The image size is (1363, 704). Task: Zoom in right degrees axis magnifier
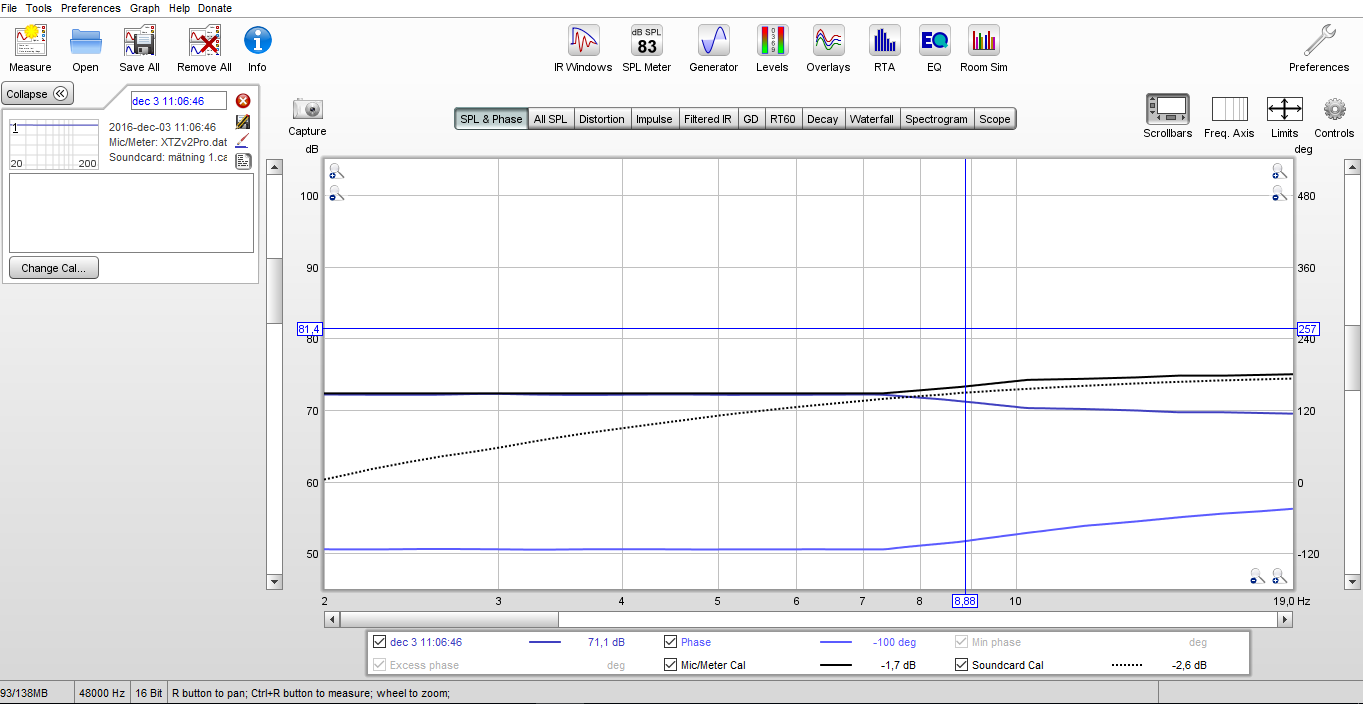coord(1279,171)
